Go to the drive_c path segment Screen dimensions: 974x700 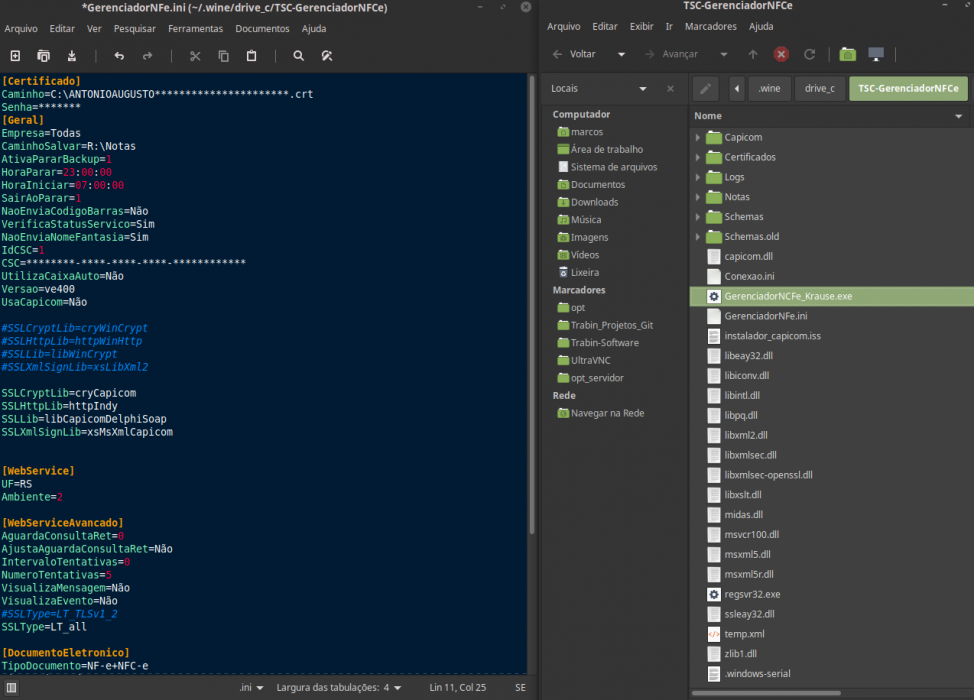click(819, 89)
